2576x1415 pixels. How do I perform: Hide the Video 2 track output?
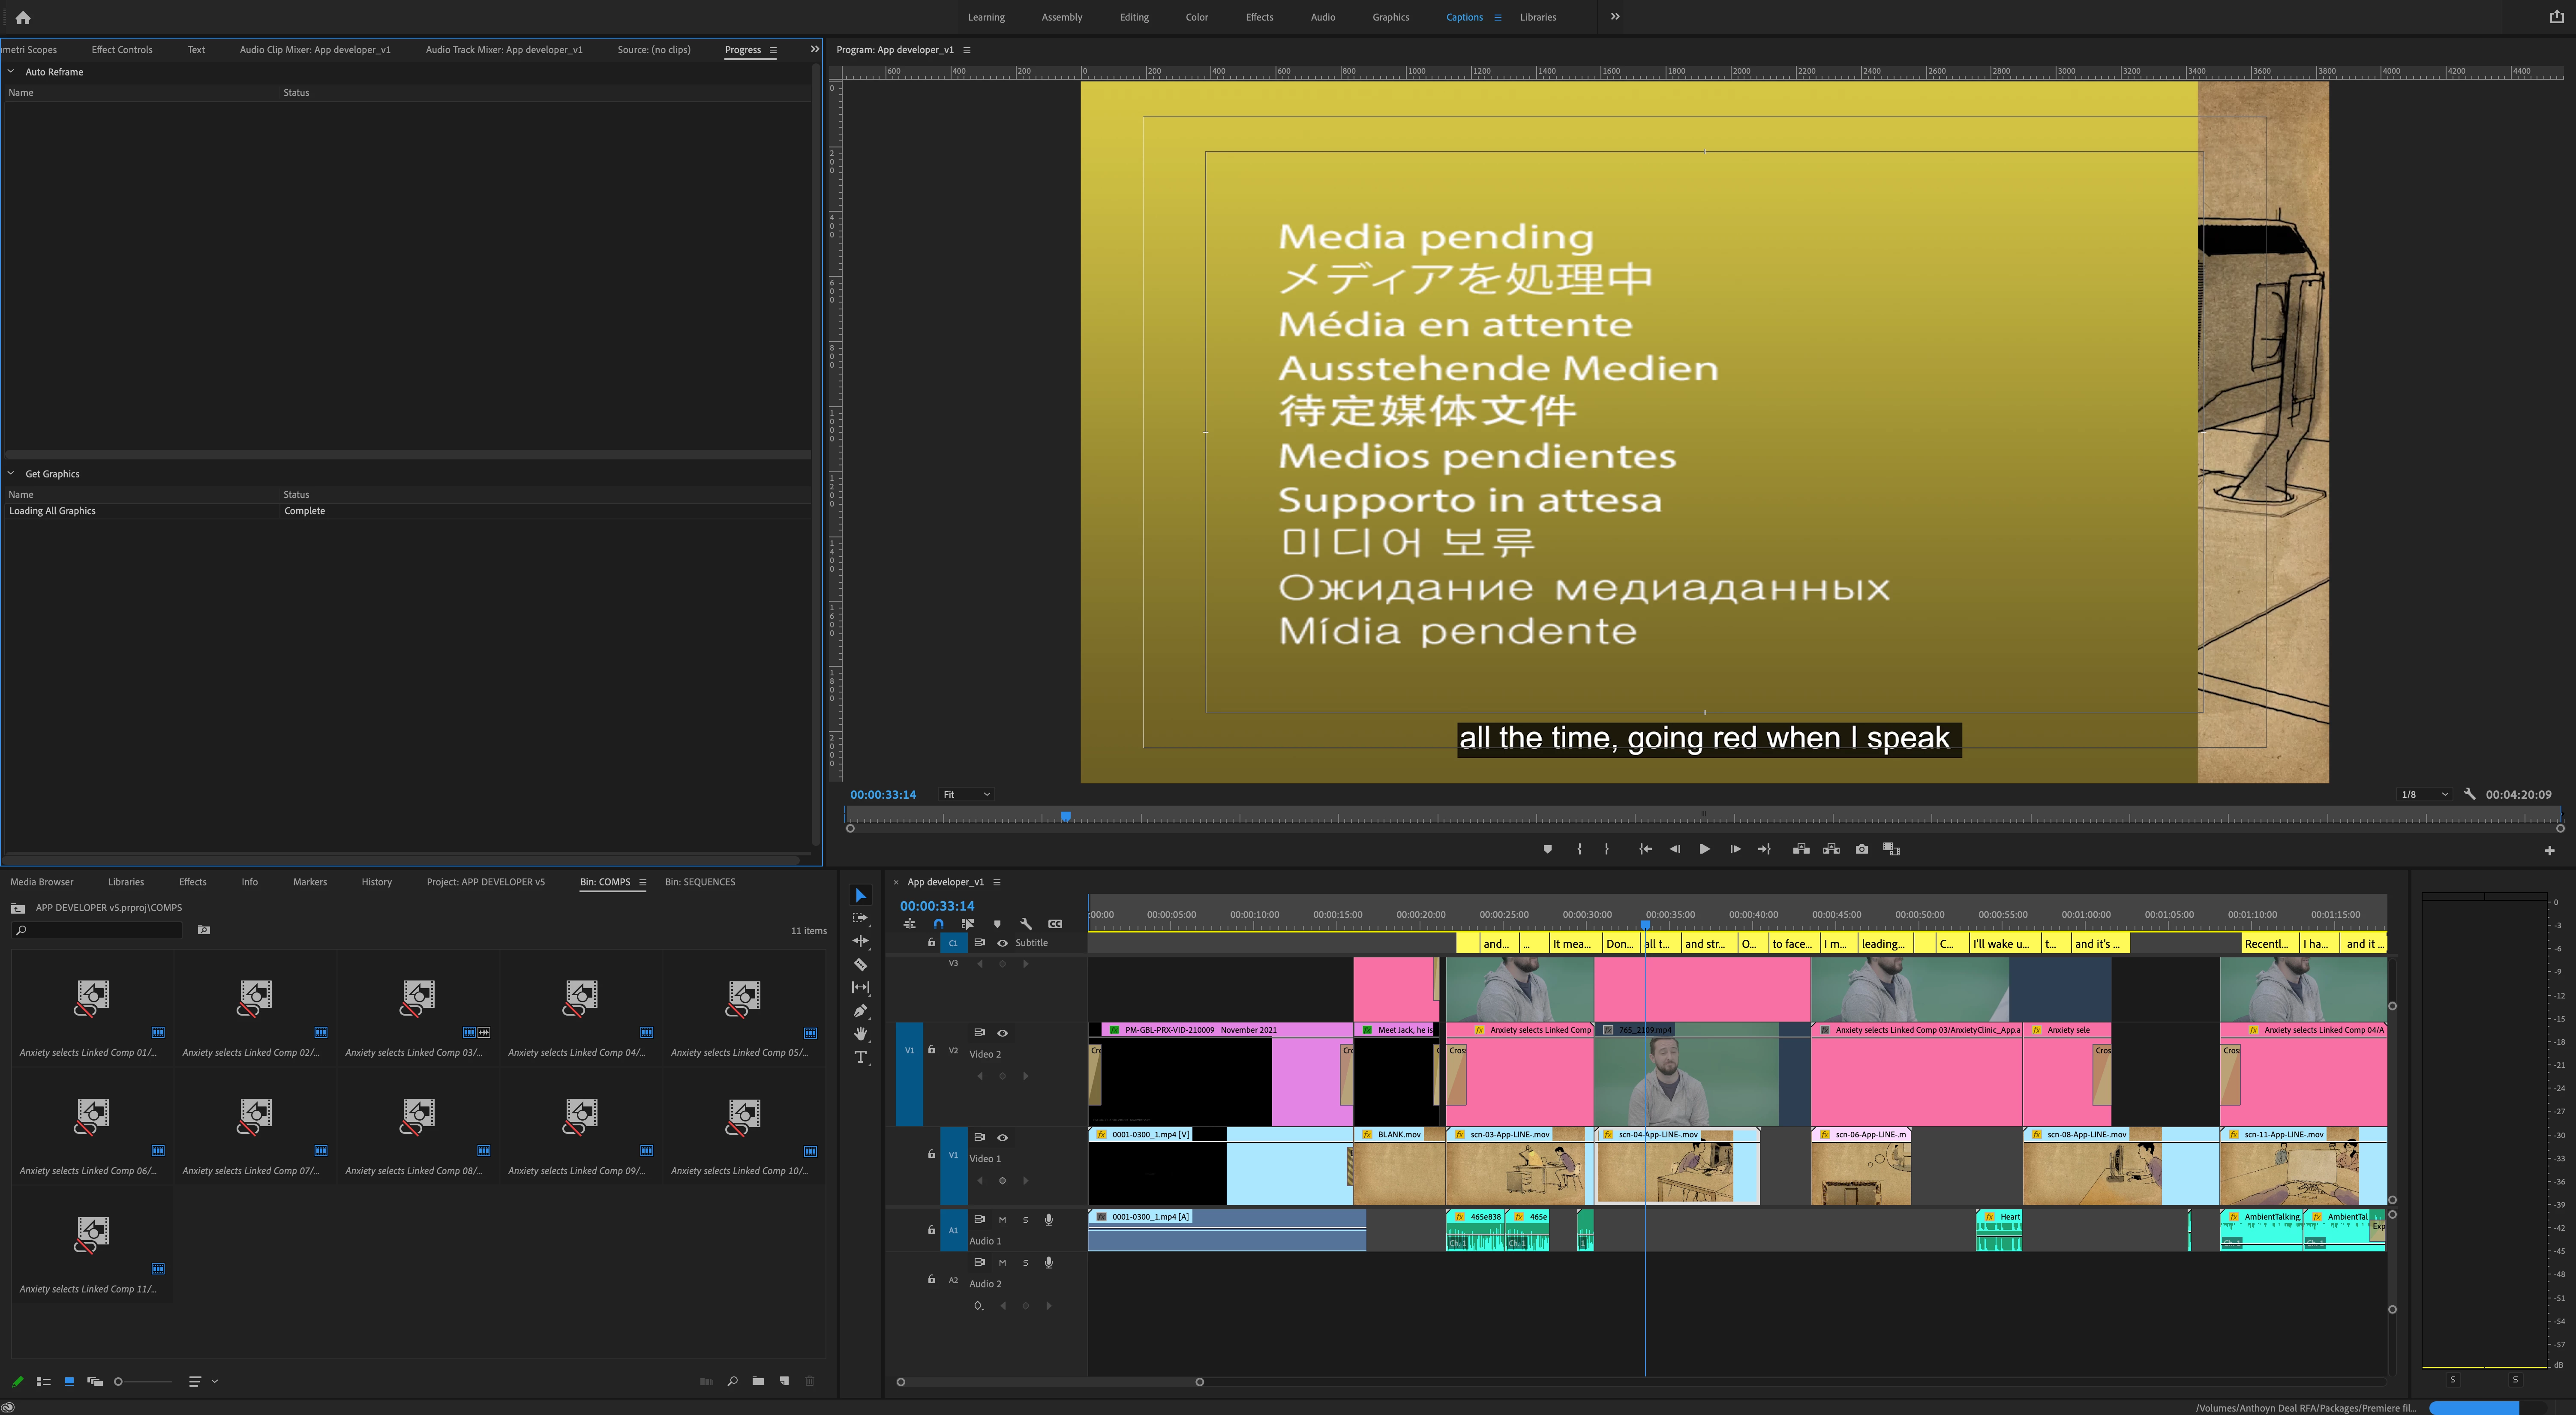click(x=1002, y=1033)
